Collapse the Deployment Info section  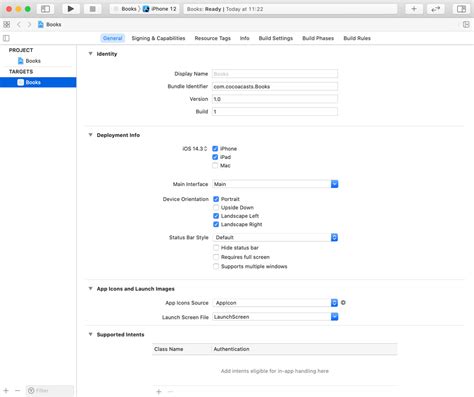click(x=90, y=135)
